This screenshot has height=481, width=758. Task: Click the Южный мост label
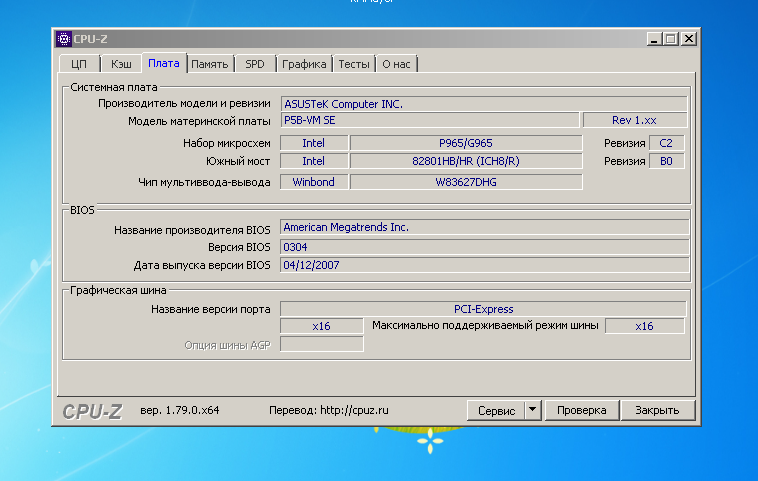[x=238, y=161]
